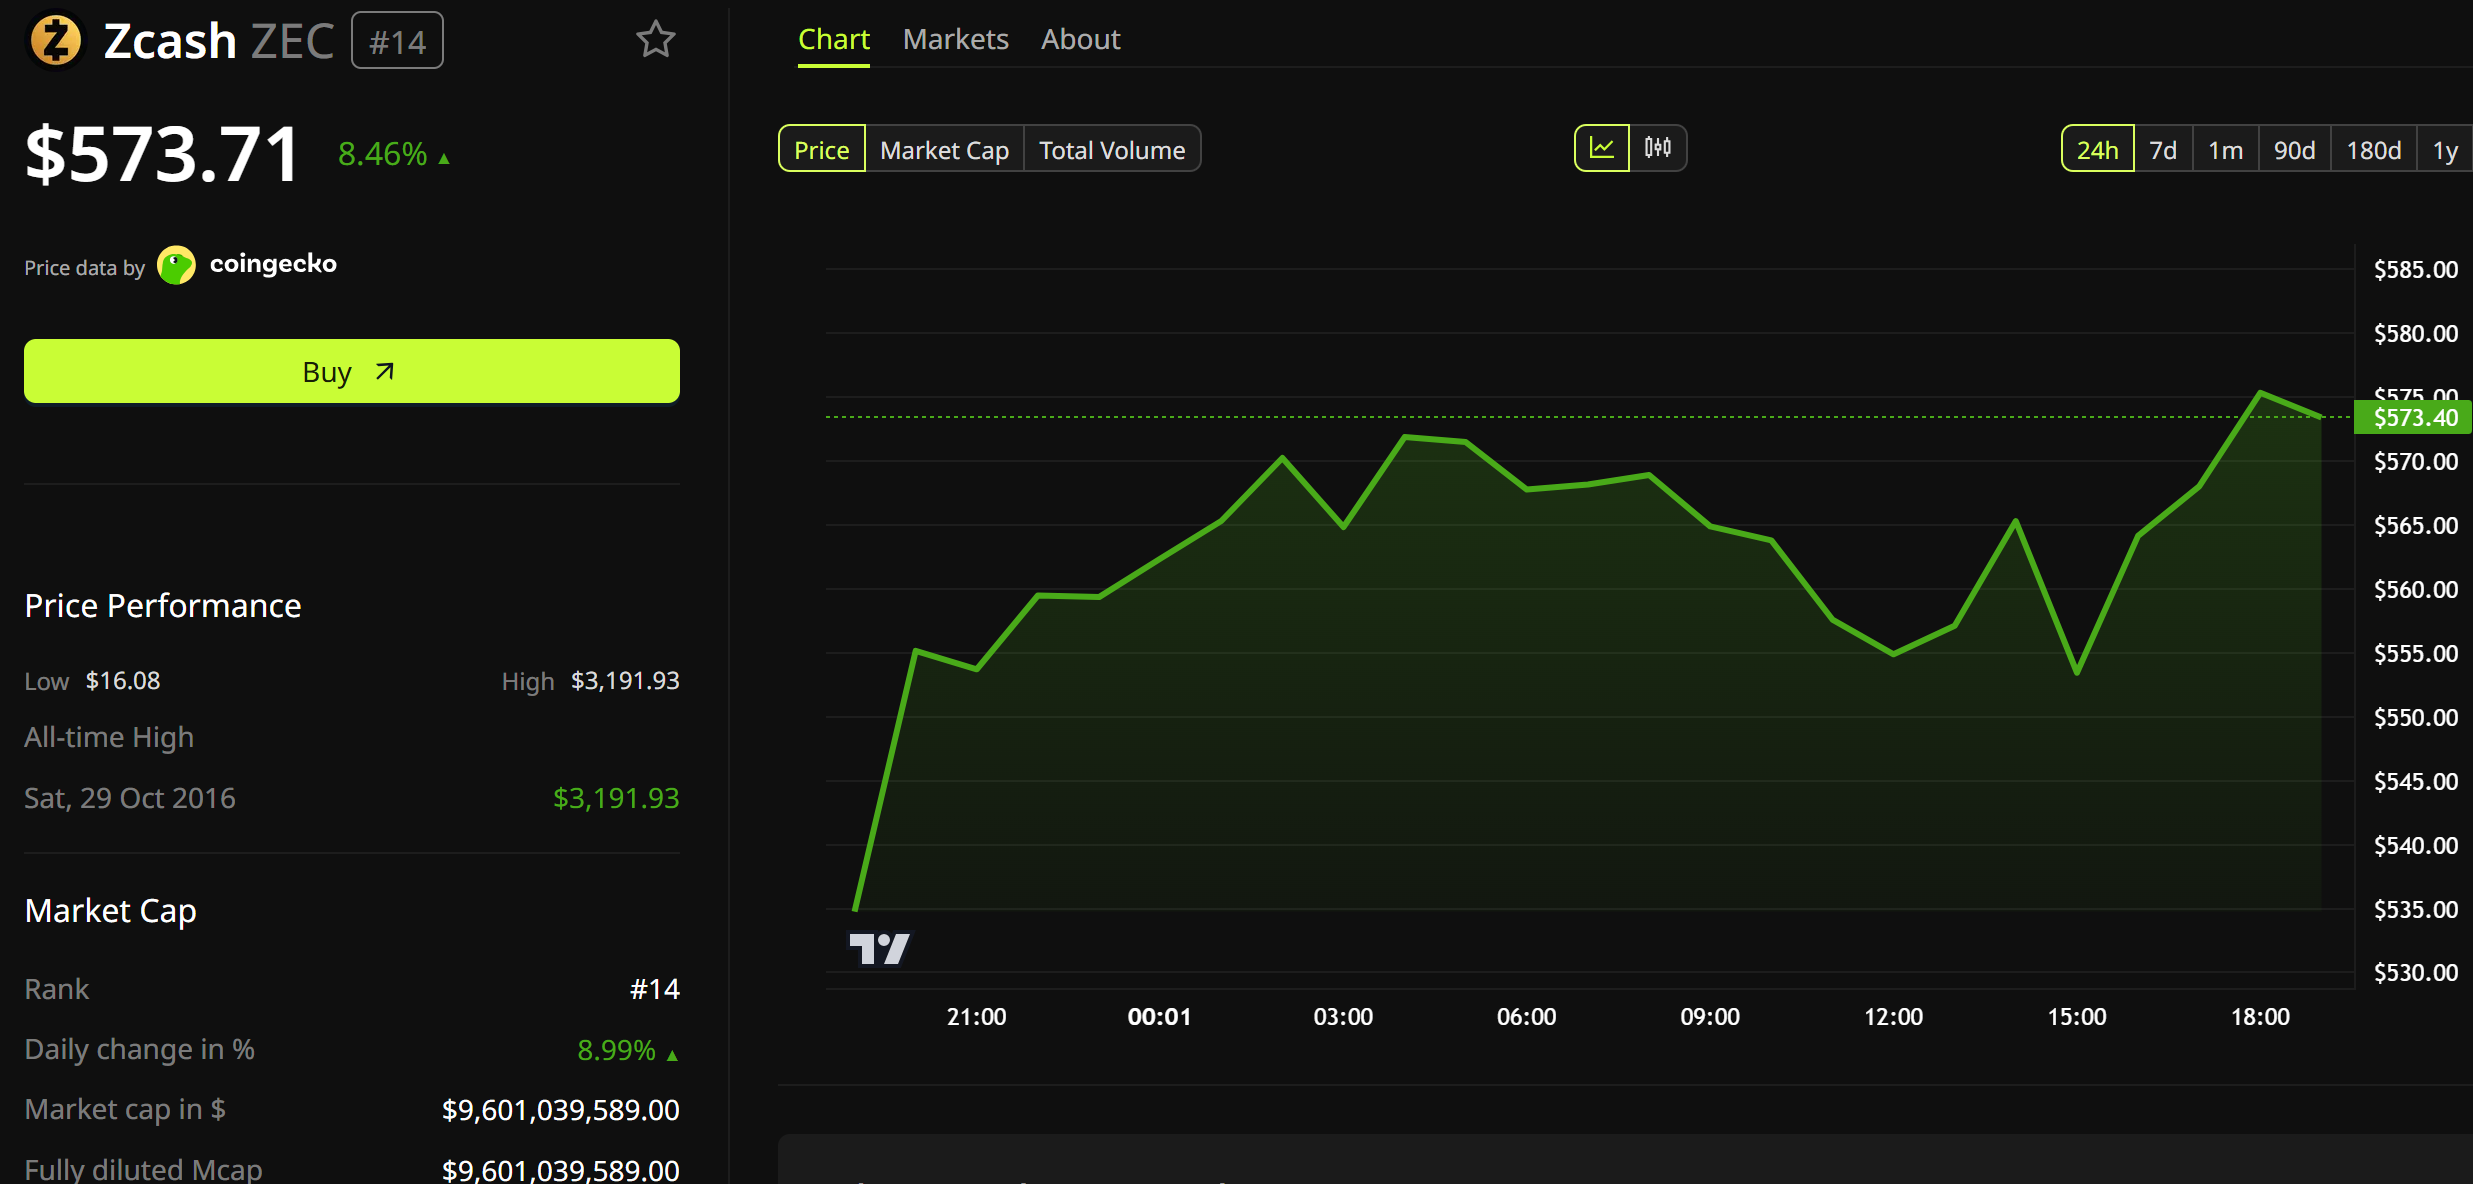The height and width of the screenshot is (1184, 2473).
Task: Click the Market Cap section heading
Action: pos(110,910)
